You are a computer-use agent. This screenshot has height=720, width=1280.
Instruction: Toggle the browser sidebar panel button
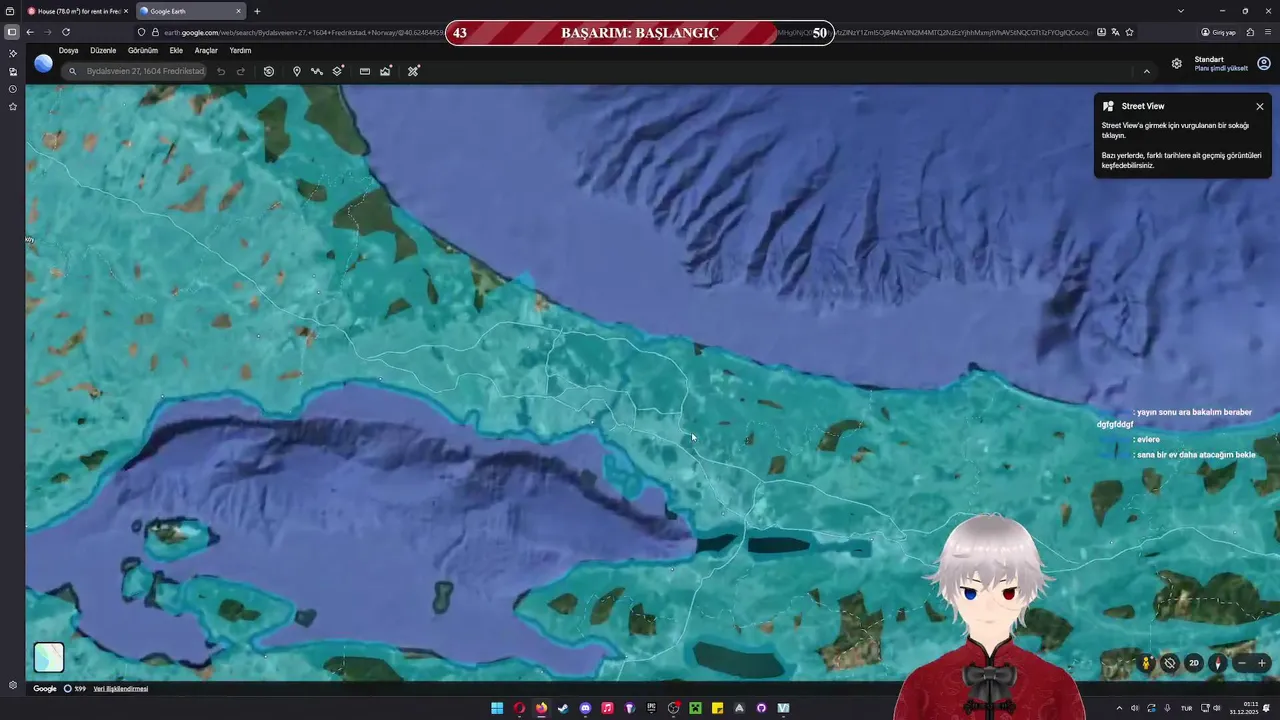[12, 32]
